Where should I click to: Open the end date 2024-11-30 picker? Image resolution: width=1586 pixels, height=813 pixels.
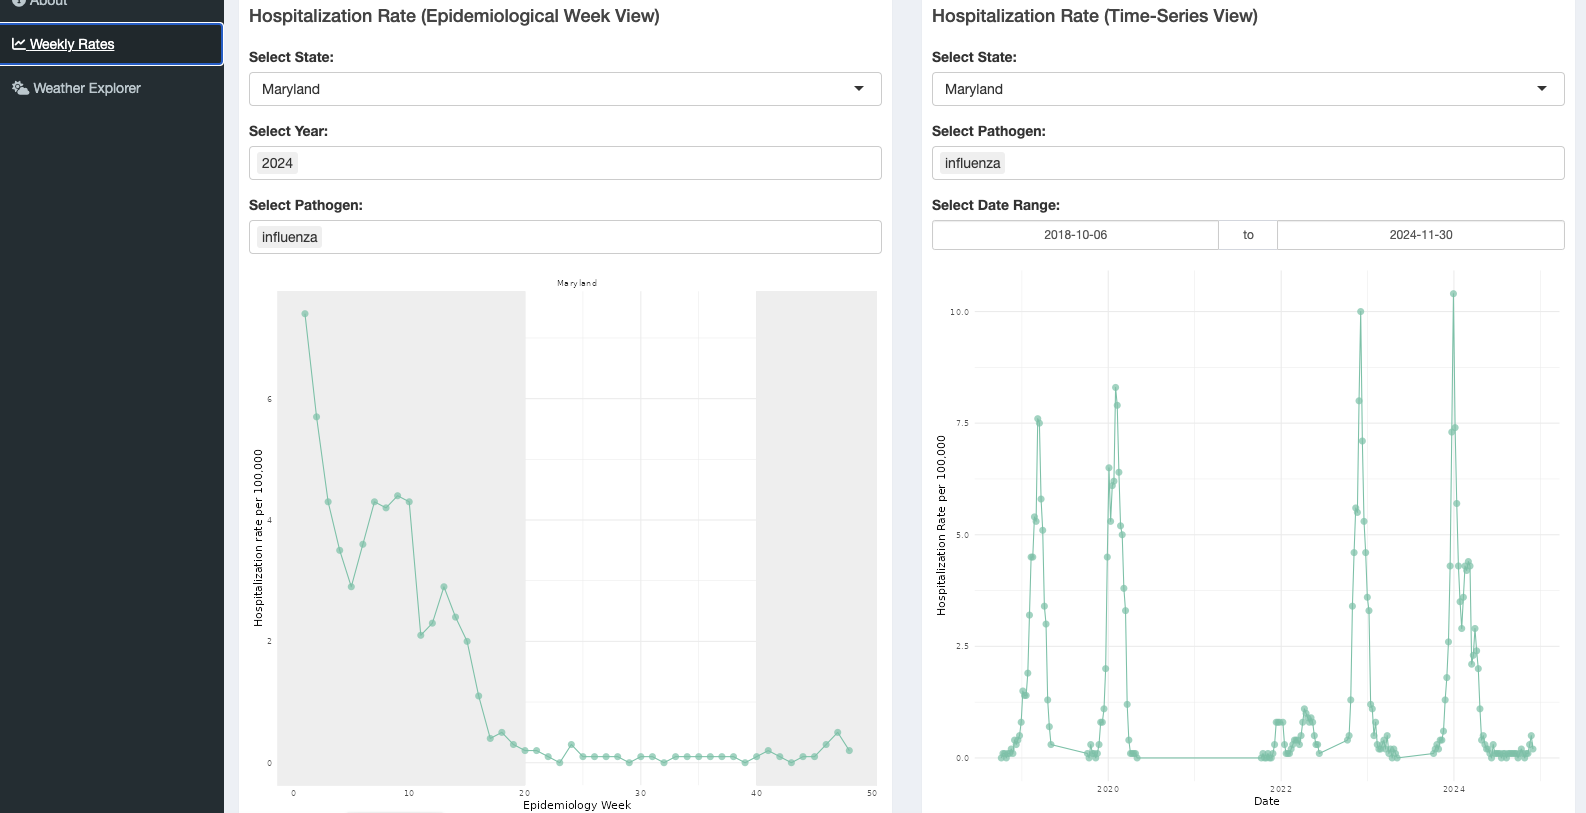tap(1420, 235)
